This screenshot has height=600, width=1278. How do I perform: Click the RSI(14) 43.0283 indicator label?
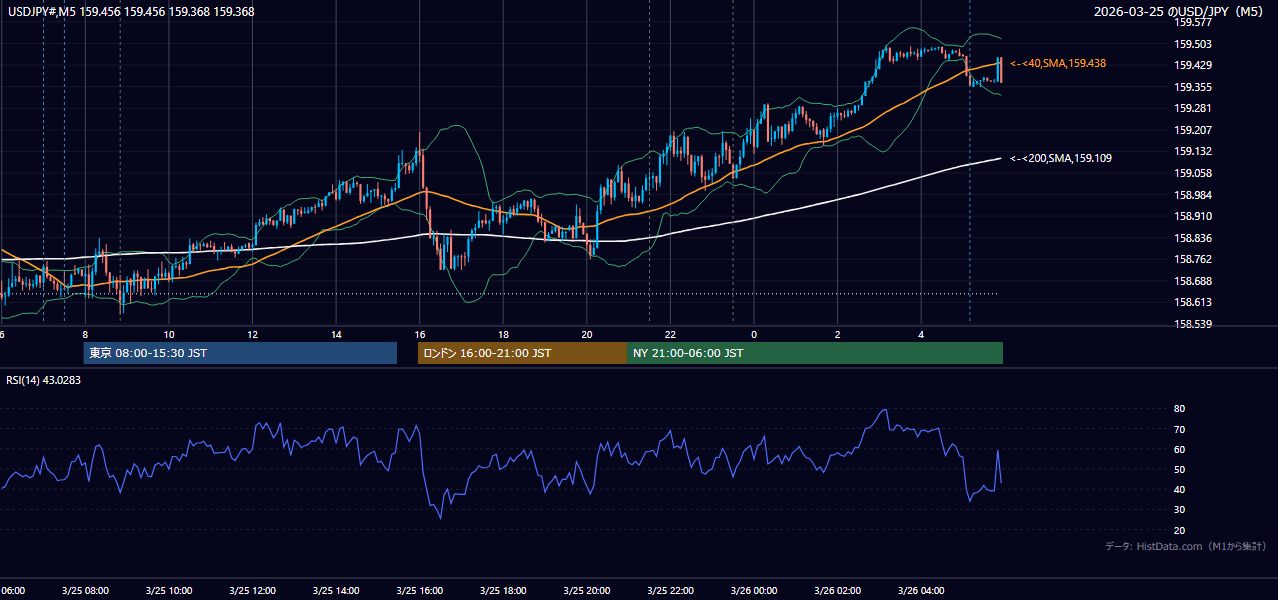(43, 379)
